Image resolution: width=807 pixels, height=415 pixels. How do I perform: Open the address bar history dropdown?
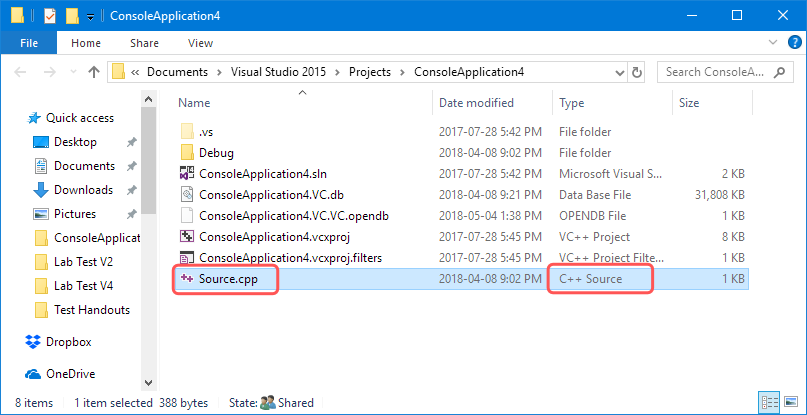pos(621,73)
